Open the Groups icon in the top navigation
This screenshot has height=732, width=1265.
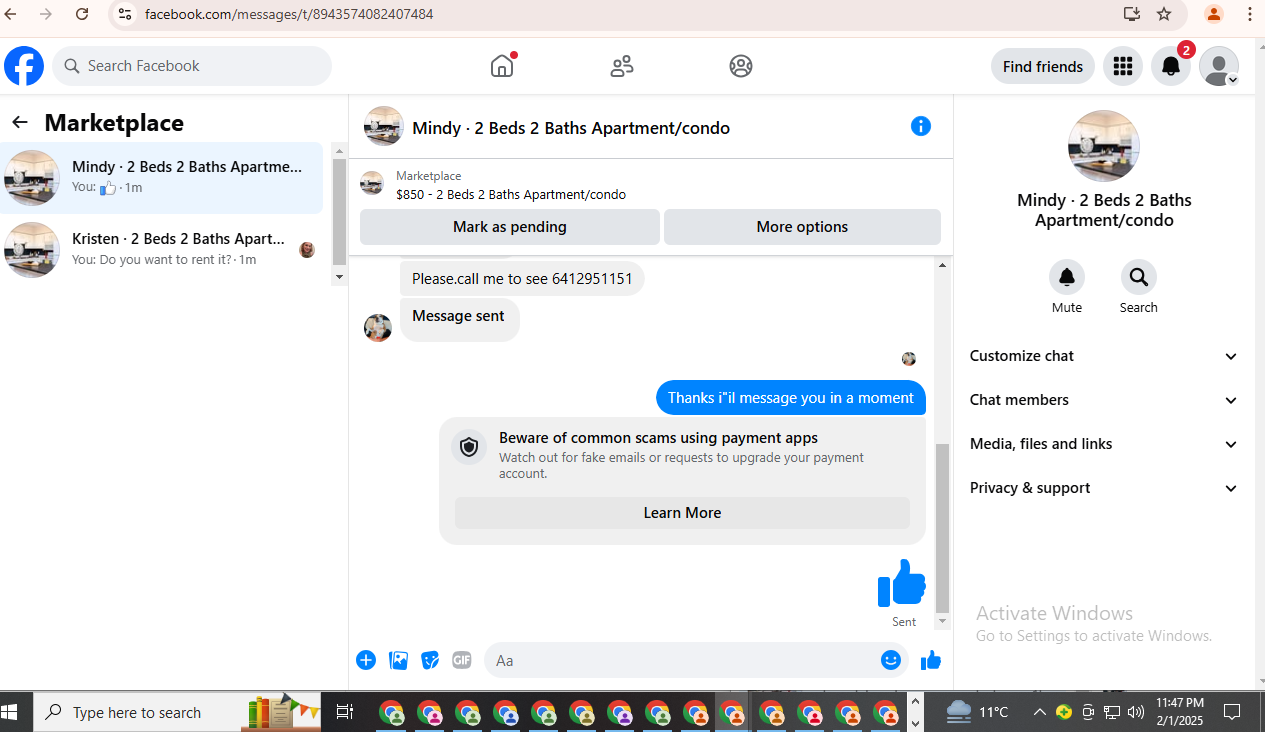coord(741,66)
